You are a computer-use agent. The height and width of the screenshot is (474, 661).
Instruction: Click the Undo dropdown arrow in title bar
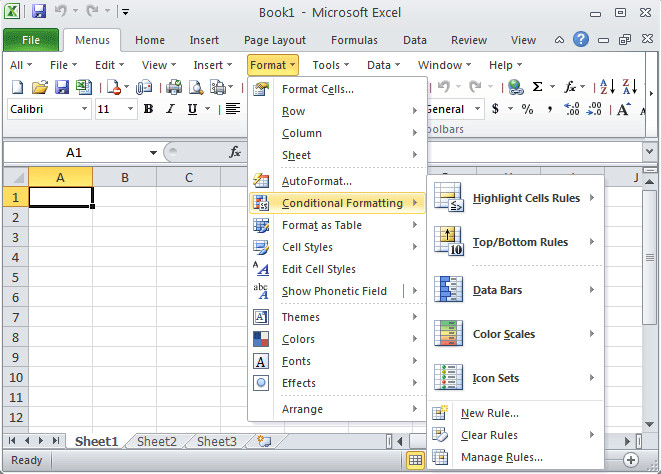[75, 11]
